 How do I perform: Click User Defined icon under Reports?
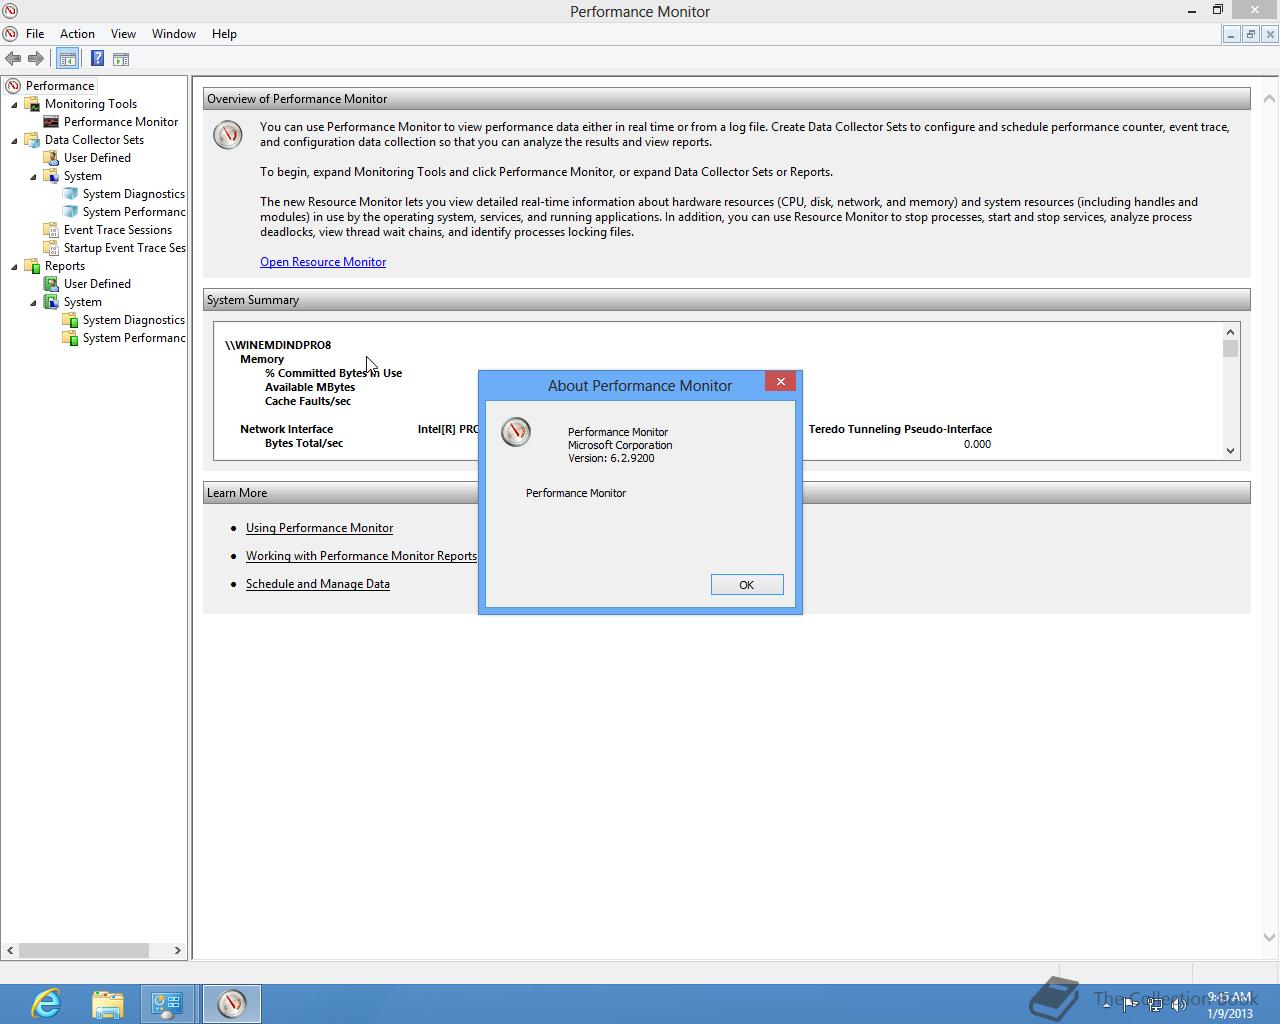pos(51,284)
